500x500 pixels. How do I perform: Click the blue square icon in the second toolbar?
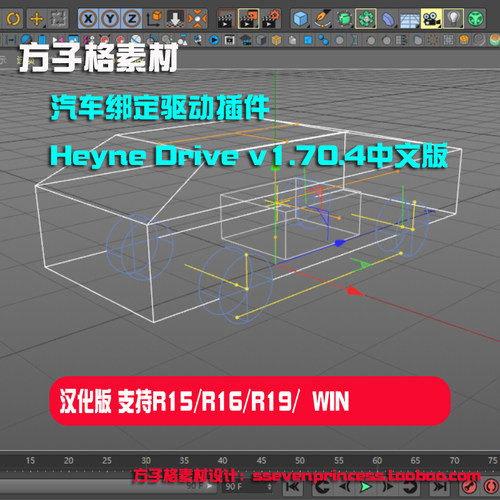pos(308,40)
